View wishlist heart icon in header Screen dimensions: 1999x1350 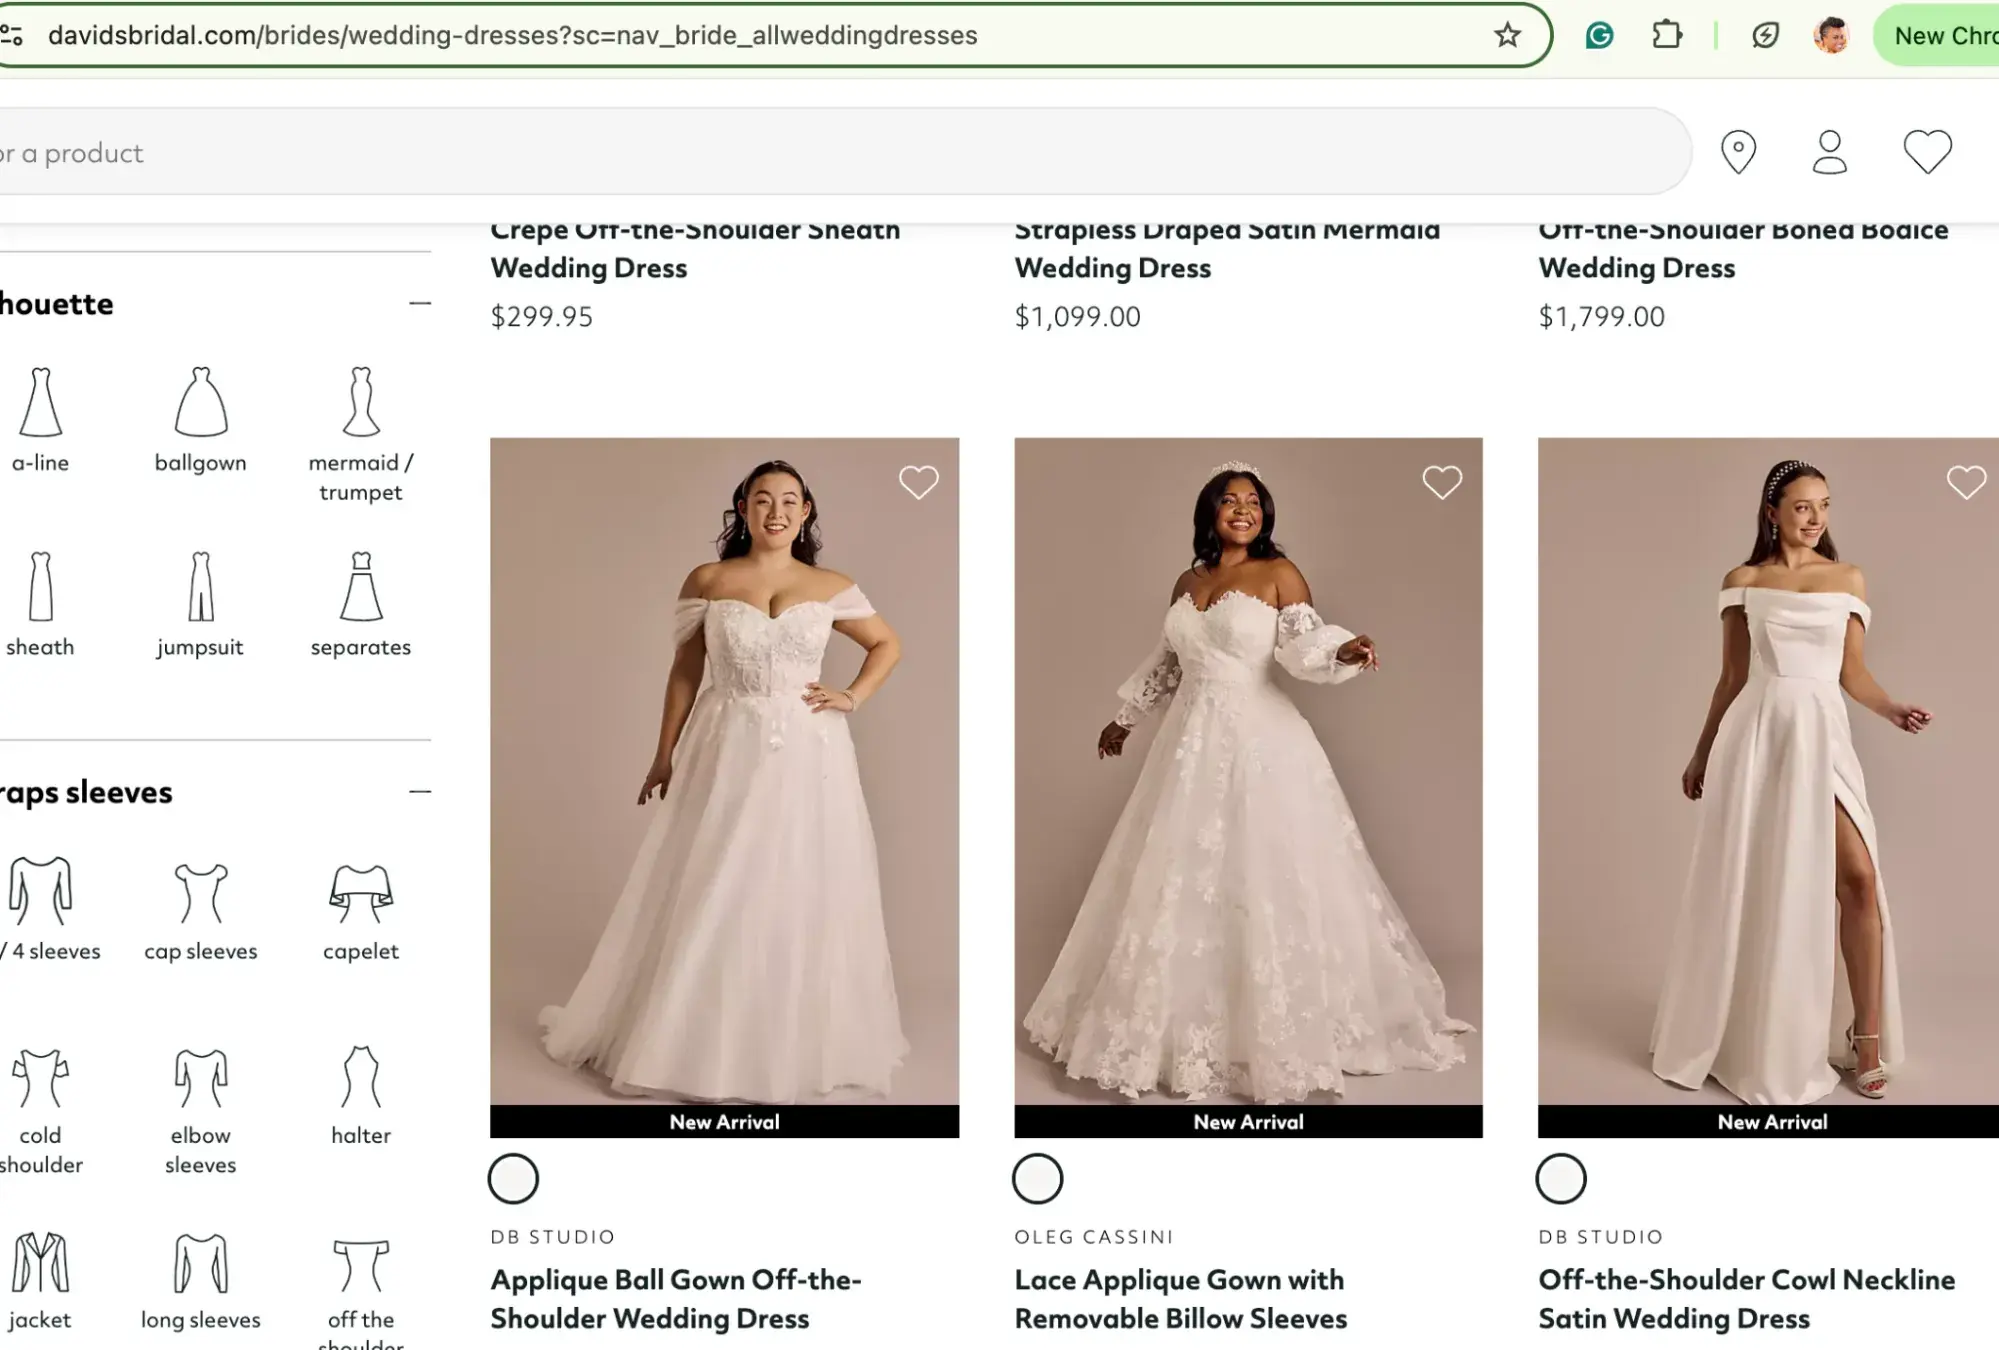pos(1927,152)
